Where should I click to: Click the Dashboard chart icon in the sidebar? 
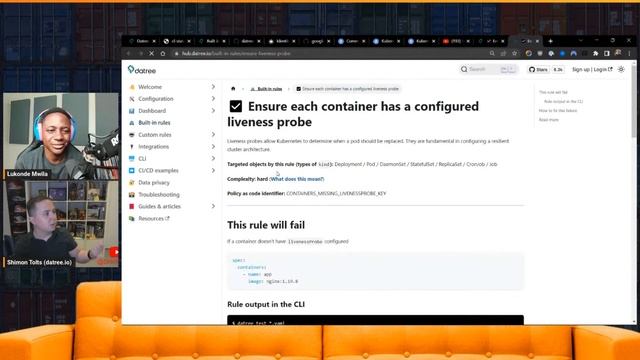click(132, 111)
